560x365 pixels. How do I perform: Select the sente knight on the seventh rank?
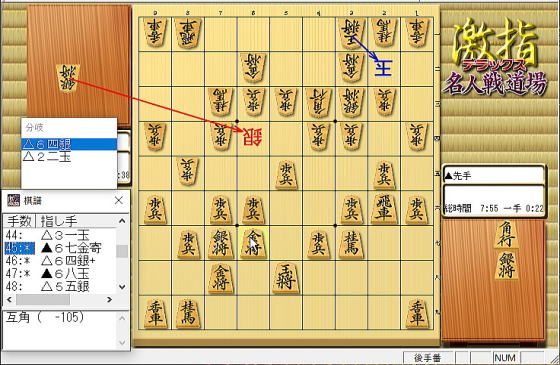pyautogui.click(x=351, y=244)
